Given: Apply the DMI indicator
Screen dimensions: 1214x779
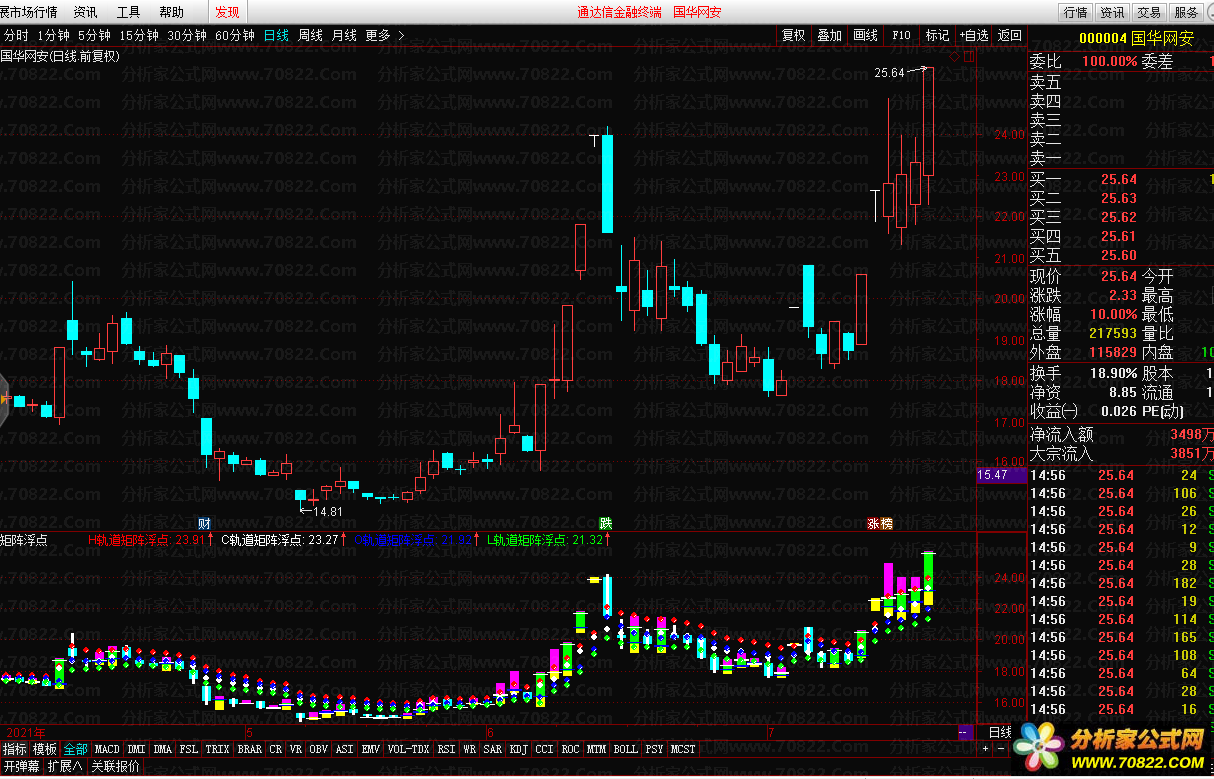Looking at the screenshot, I should (x=137, y=749).
